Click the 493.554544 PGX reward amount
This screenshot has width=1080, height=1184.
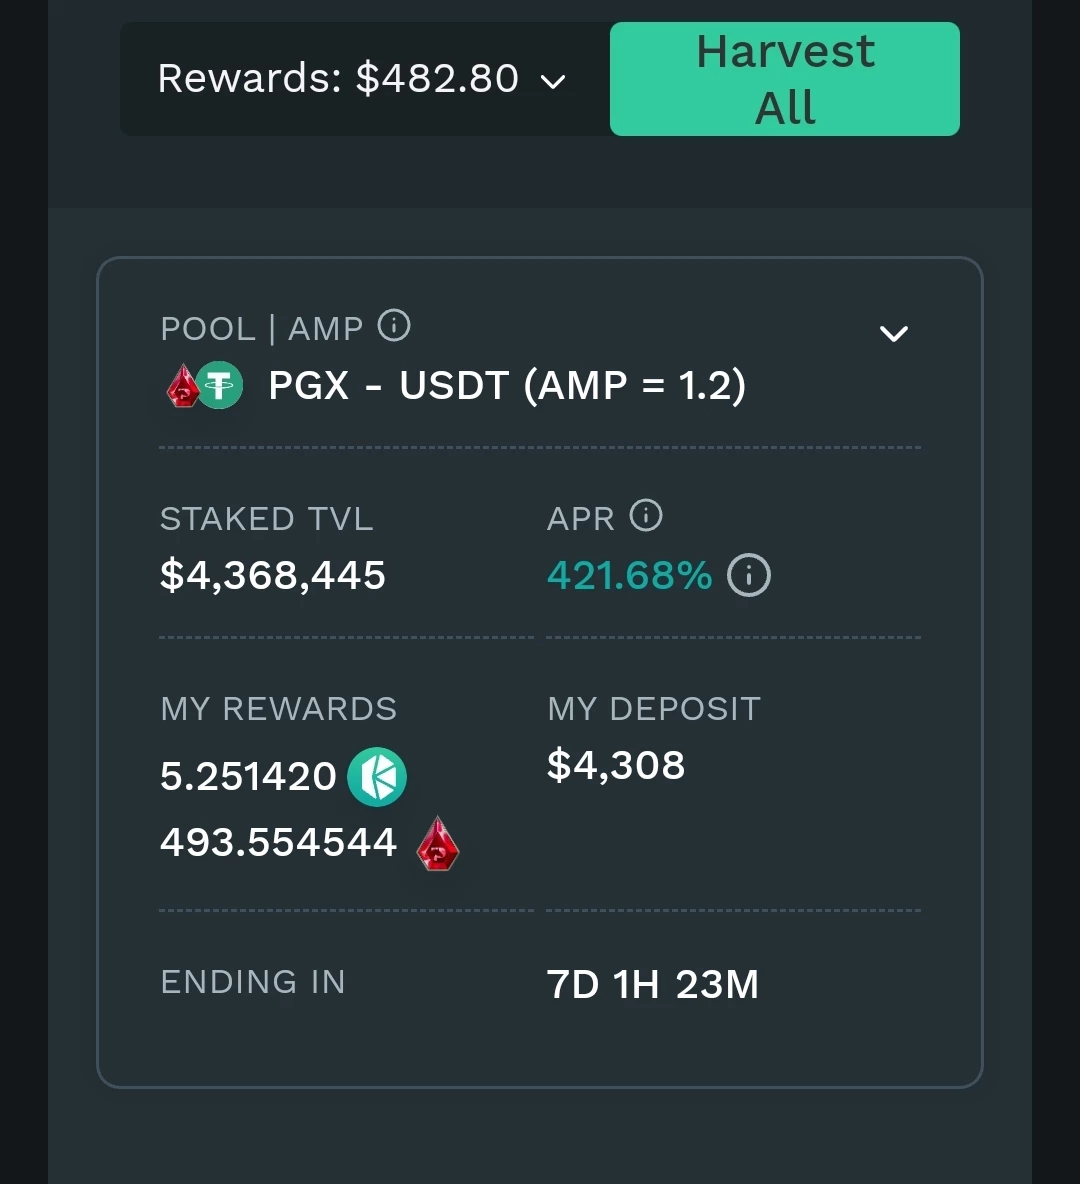point(278,842)
